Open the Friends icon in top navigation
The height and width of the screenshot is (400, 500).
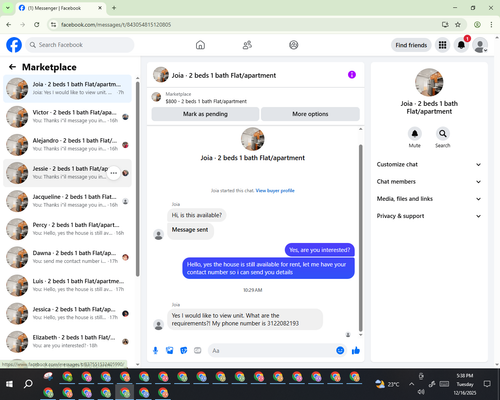tap(247, 45)
